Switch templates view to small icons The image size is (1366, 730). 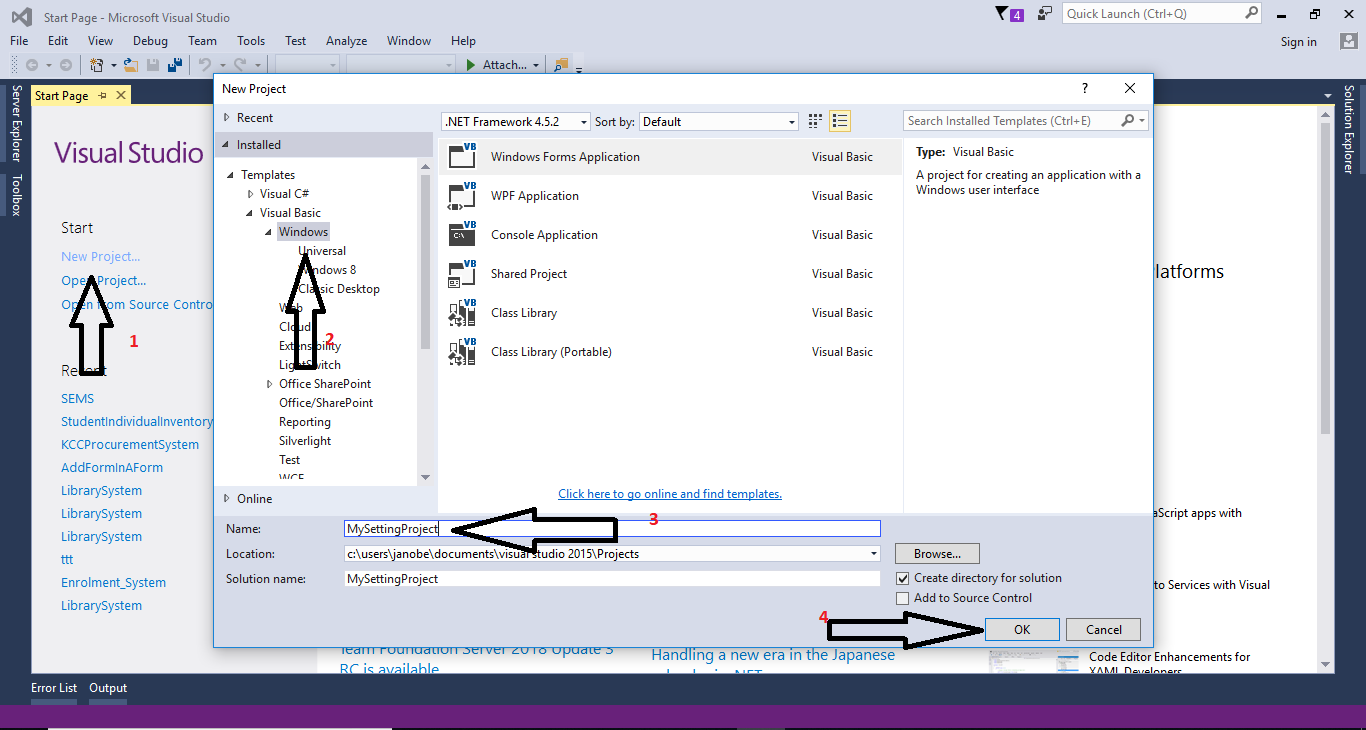pos(815,121)
